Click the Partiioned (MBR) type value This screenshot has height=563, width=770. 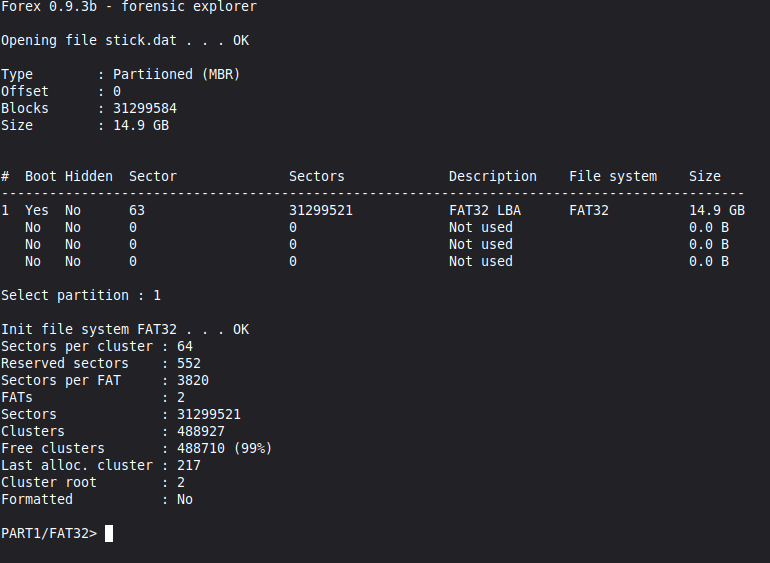(176, 74)
